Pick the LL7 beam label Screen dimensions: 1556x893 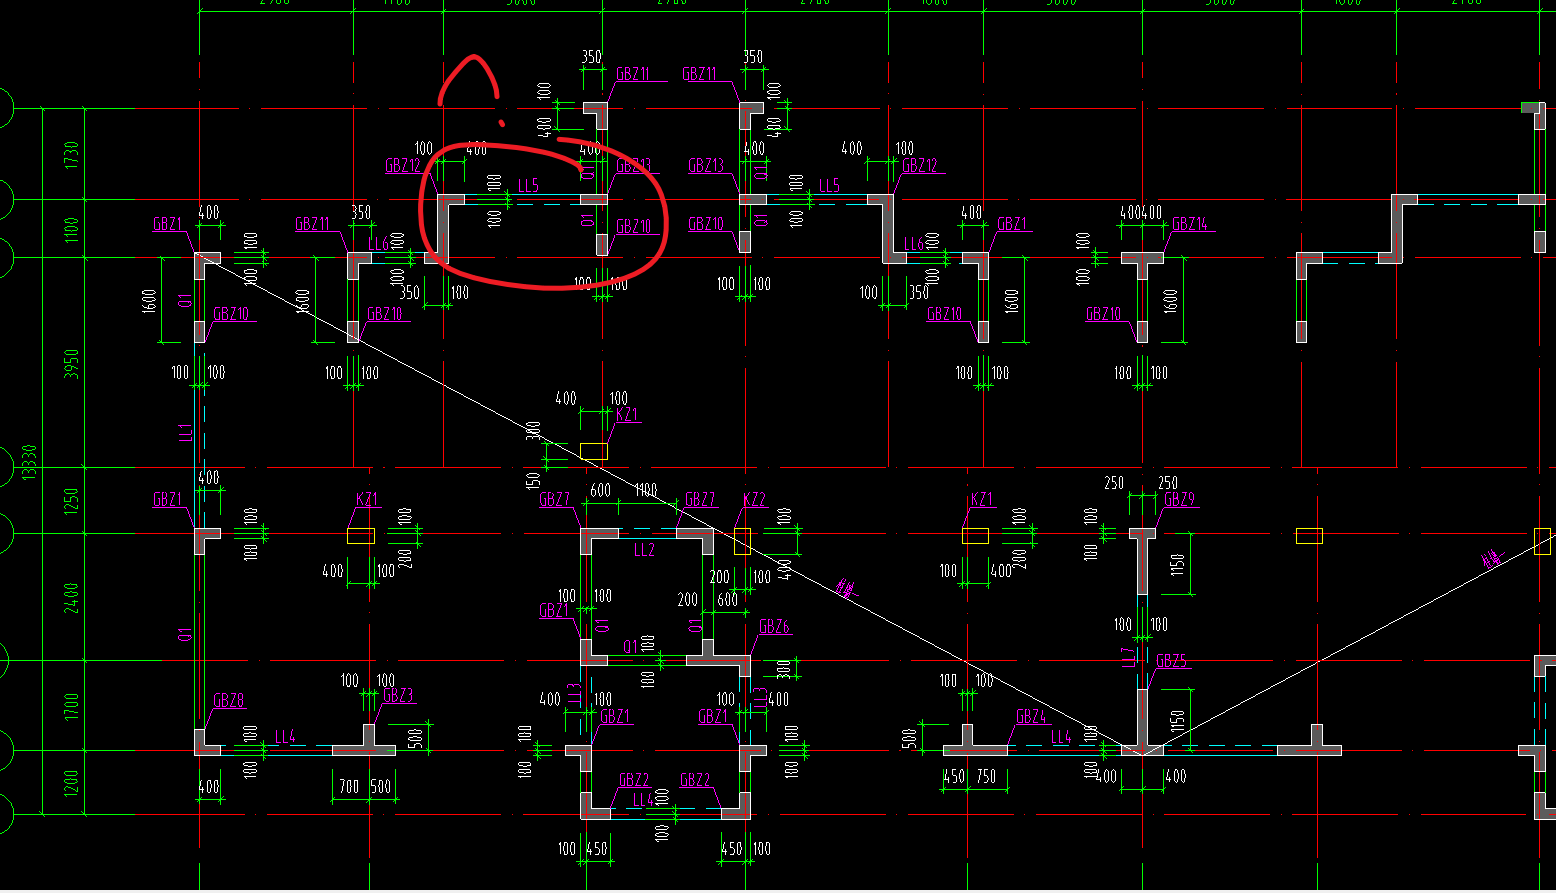tap(1129, 657)
